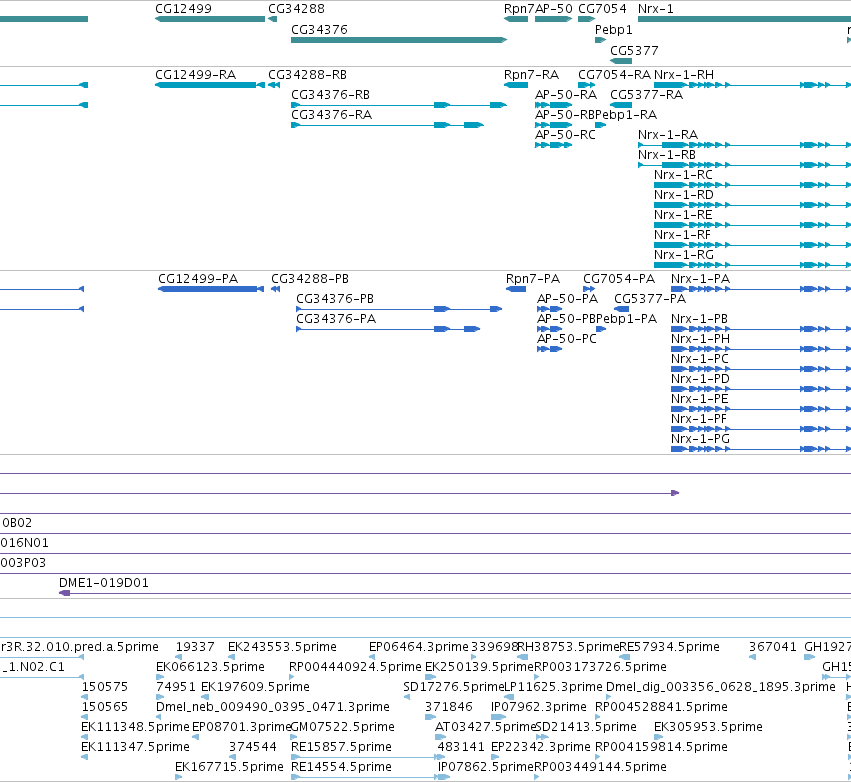Click the SD17276.5prime feature

(x=454, y=688)
